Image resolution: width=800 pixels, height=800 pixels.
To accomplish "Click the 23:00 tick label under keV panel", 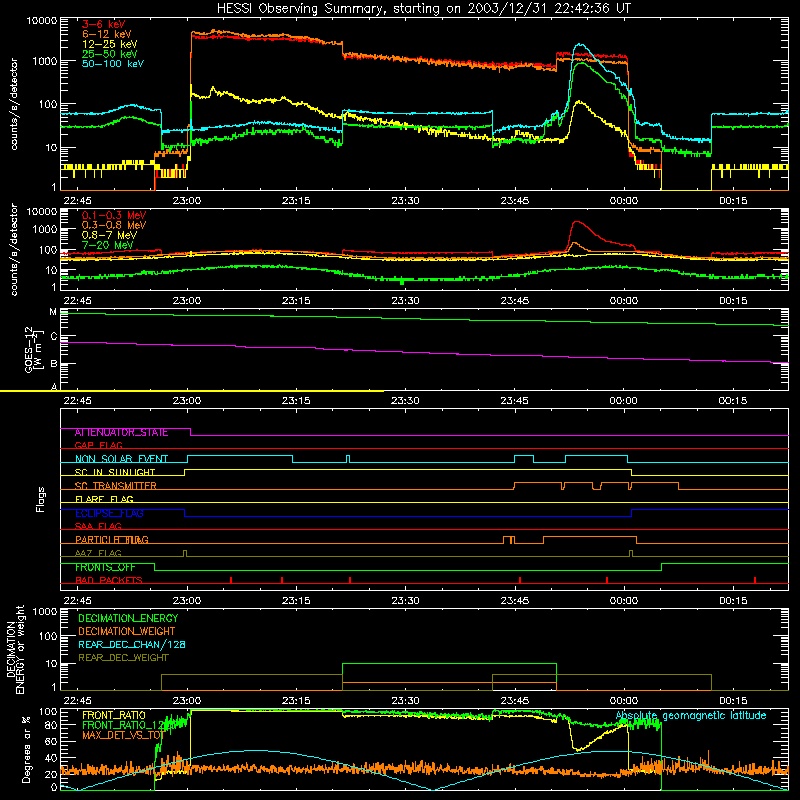I will [187, 201].
